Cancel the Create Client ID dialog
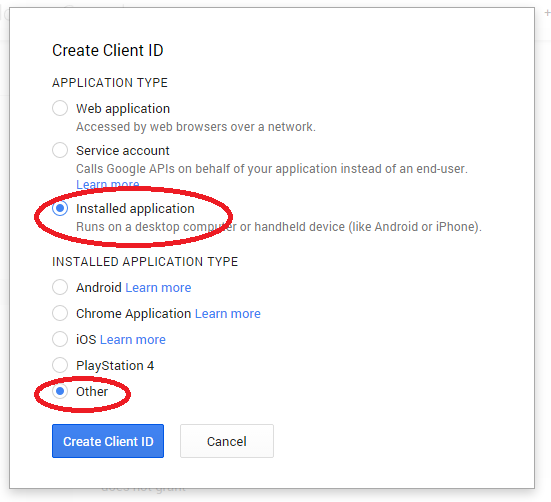The width and height of the screenshot is (551, 502). (227, 441)
